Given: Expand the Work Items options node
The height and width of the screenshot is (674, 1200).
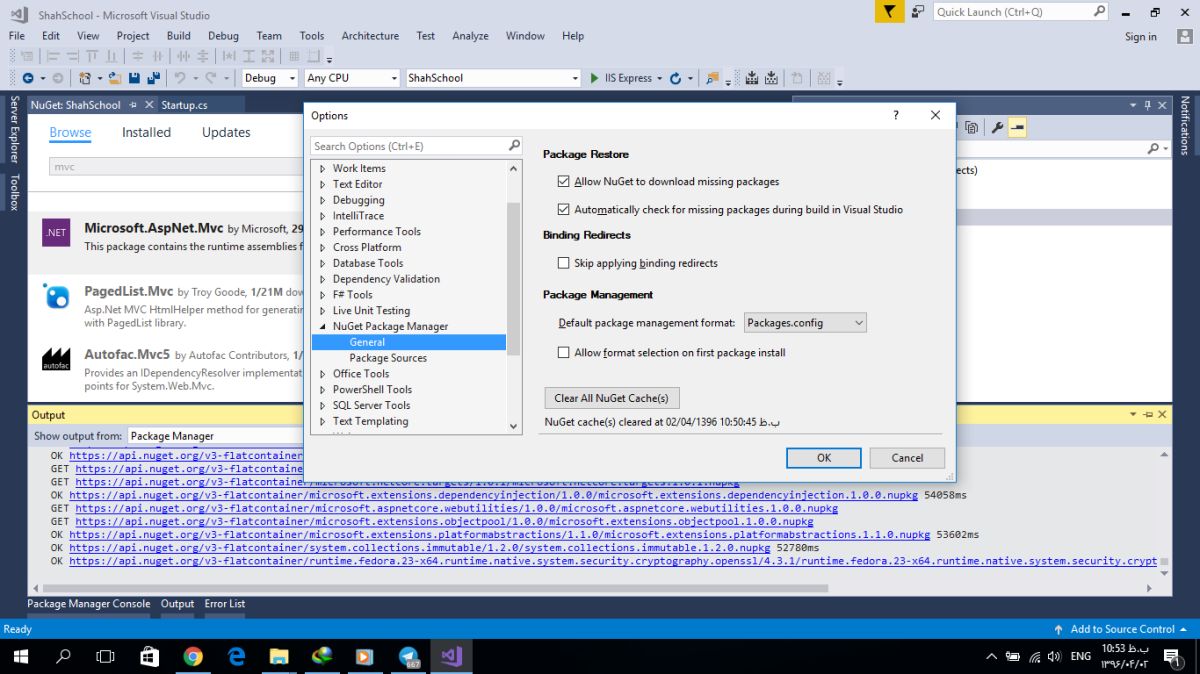Looking at the screenshot, I should pyautogui.click(x=322, y=168).
